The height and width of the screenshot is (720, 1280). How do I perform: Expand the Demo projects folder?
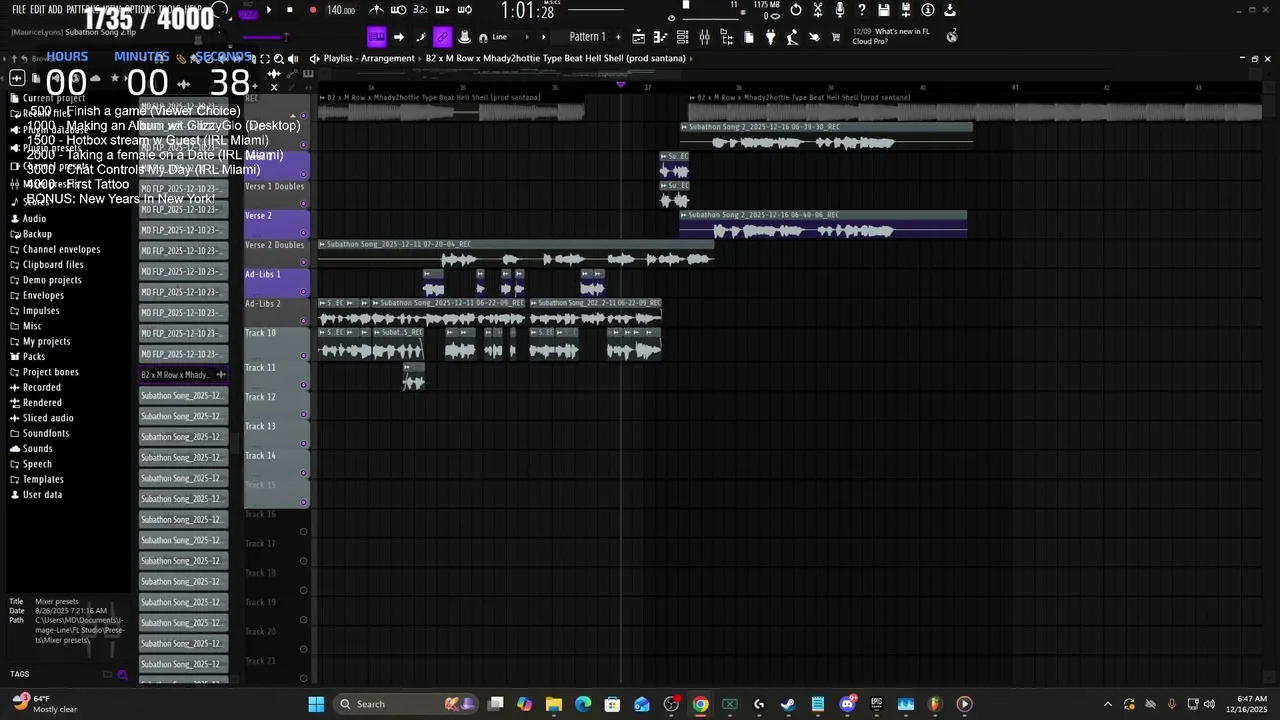click(52, 280)
